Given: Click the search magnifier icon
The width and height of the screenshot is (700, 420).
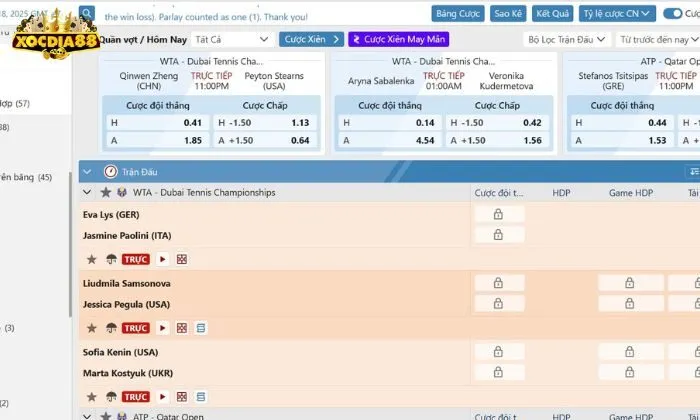Looking at the screenshot, I should point(87,14).
